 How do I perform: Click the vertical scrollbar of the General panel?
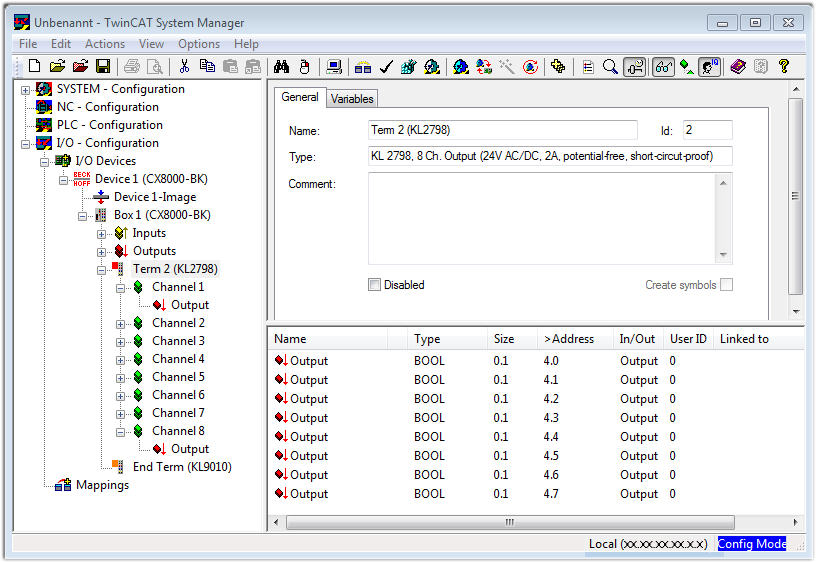(796, 197)
